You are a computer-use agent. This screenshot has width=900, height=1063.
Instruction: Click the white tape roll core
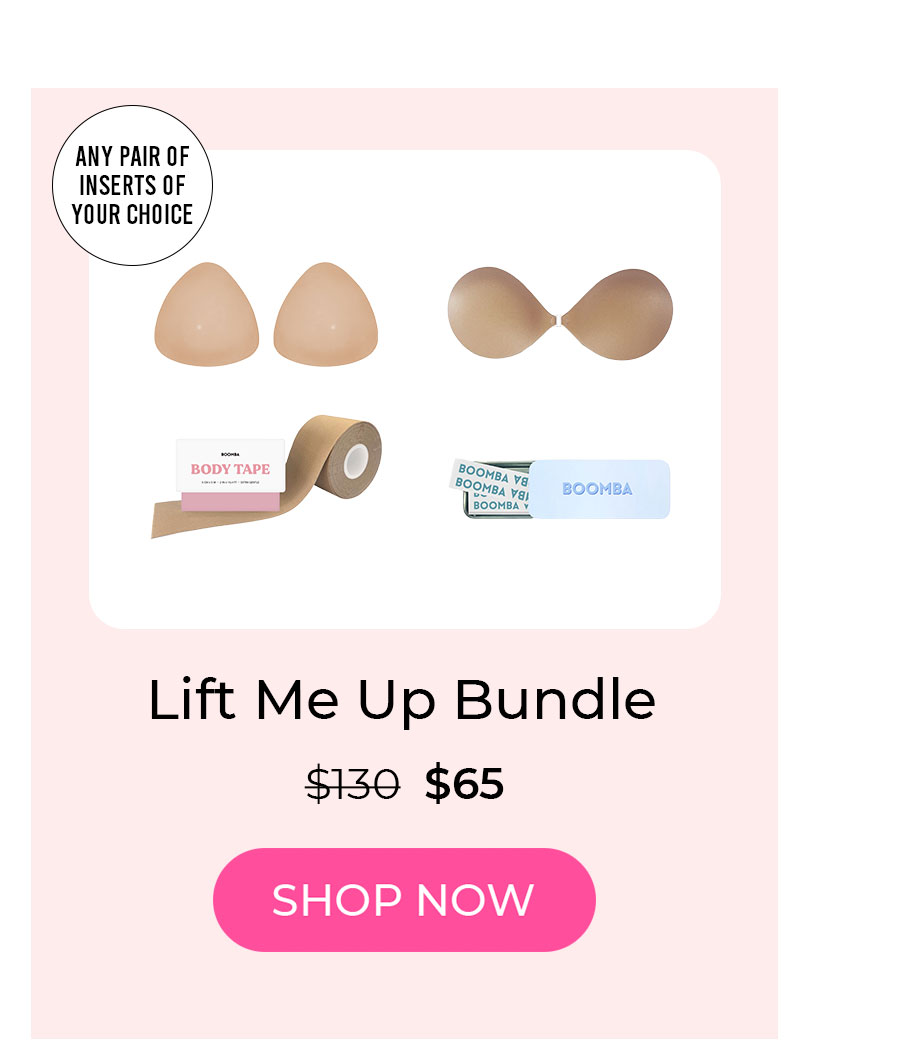pyautogui.click(x=355, y=460)
